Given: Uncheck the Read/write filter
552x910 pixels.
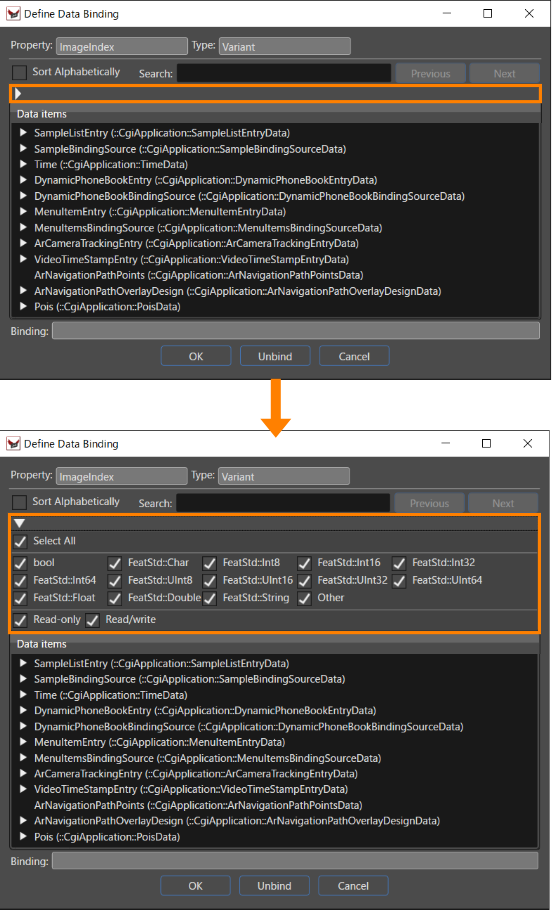Looking at the screenshot, I should (92, 620).
